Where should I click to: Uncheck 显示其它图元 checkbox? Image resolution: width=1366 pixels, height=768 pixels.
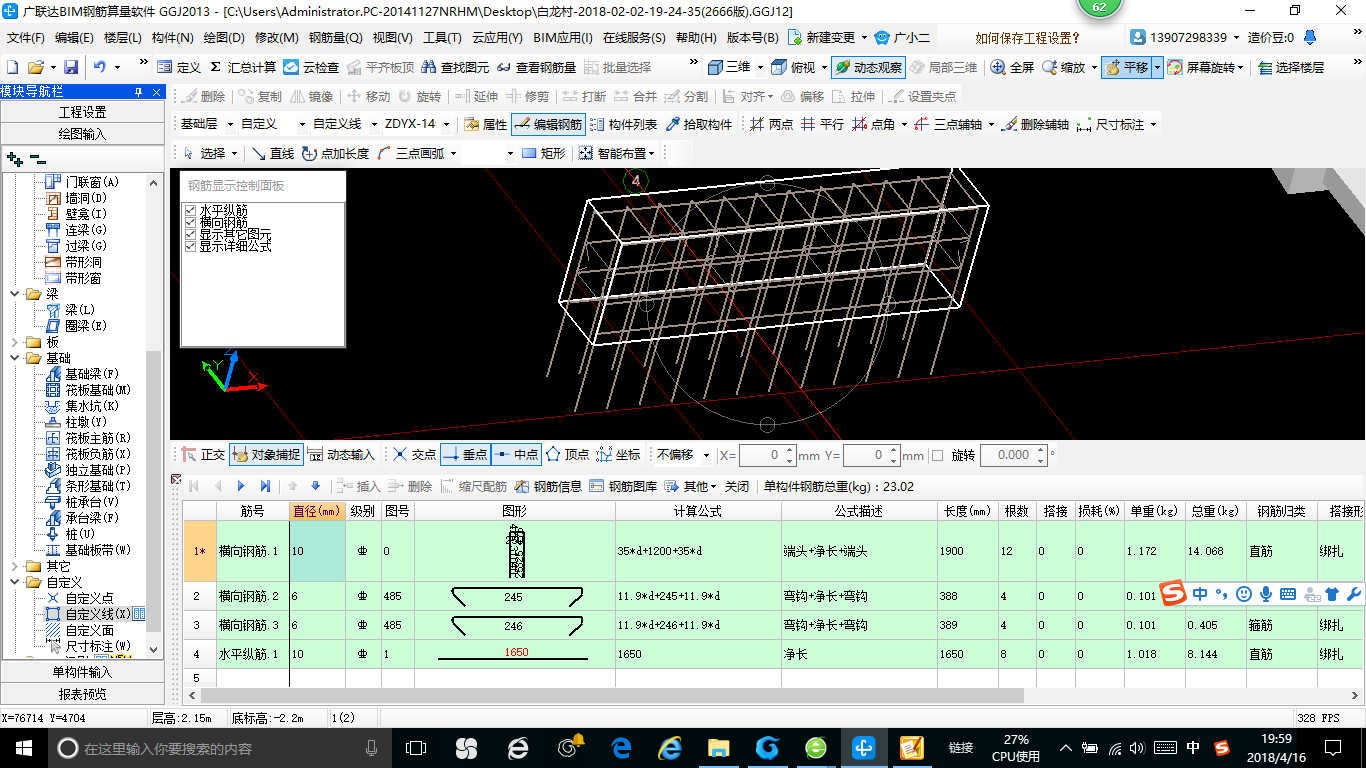(x=191, y=234)
